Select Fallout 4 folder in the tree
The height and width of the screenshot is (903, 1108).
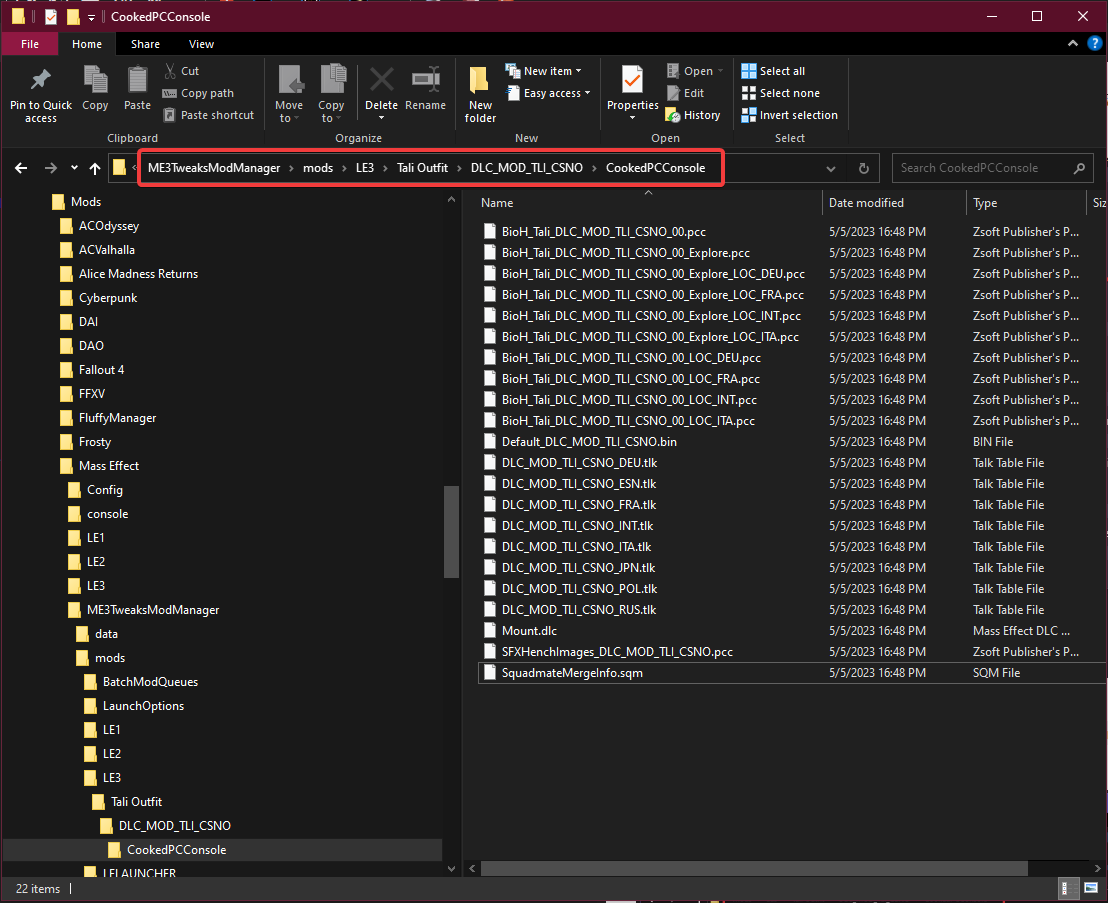pyautogui.click(x=101, y=370)
